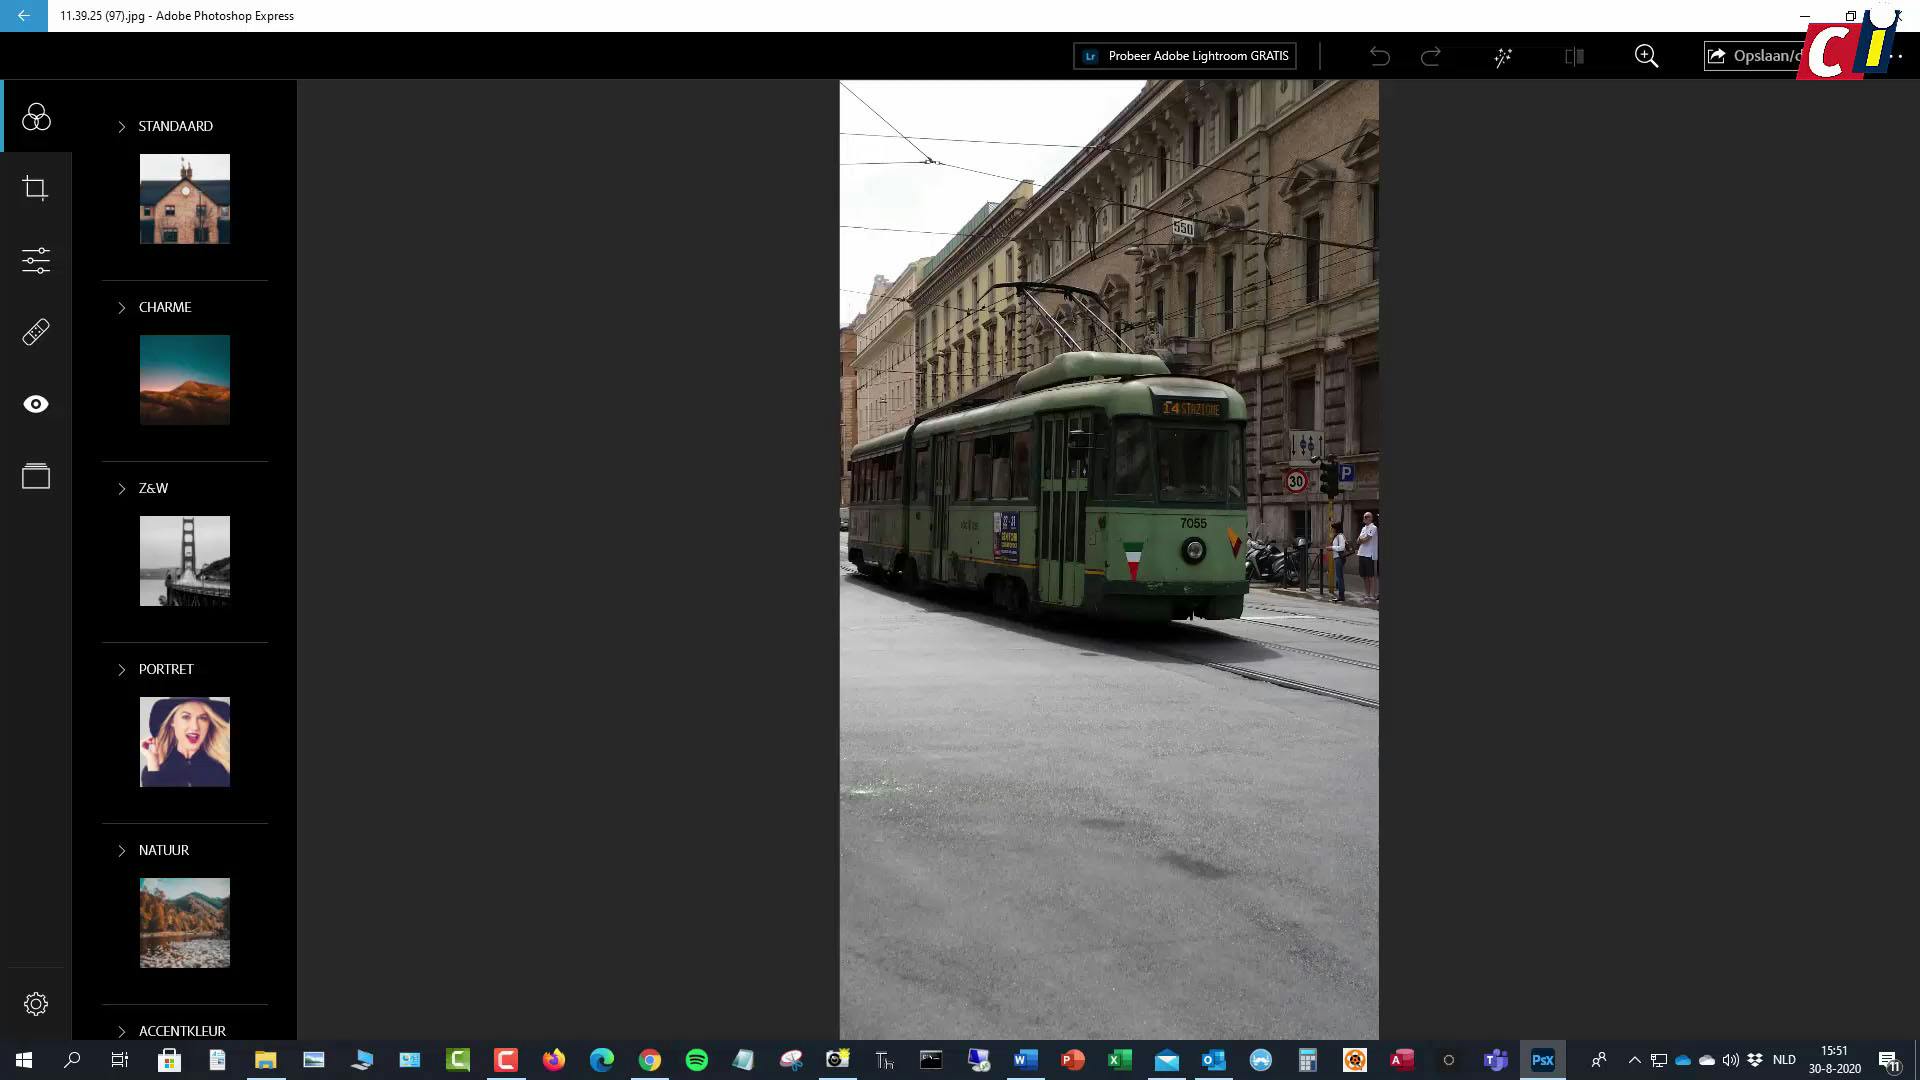Select the NATUUR landscape thumbnail
This screenshot has width=1920, height=1080.
tap(185, 923)
